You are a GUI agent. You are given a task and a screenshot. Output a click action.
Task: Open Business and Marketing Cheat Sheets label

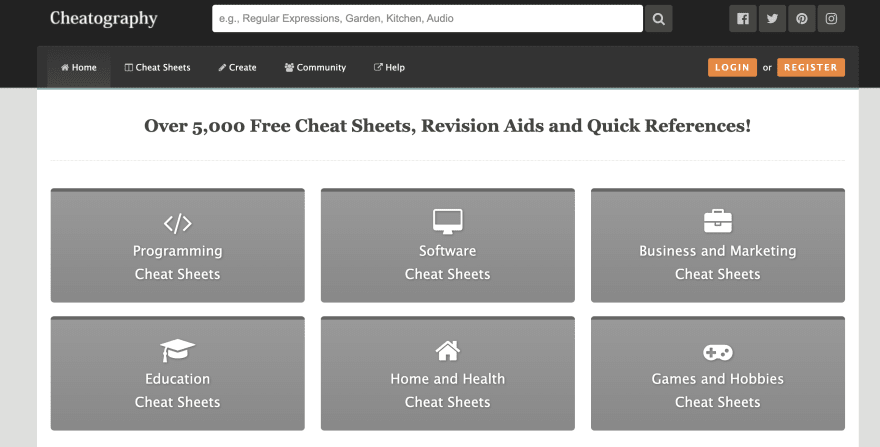[x=718, y=262]
